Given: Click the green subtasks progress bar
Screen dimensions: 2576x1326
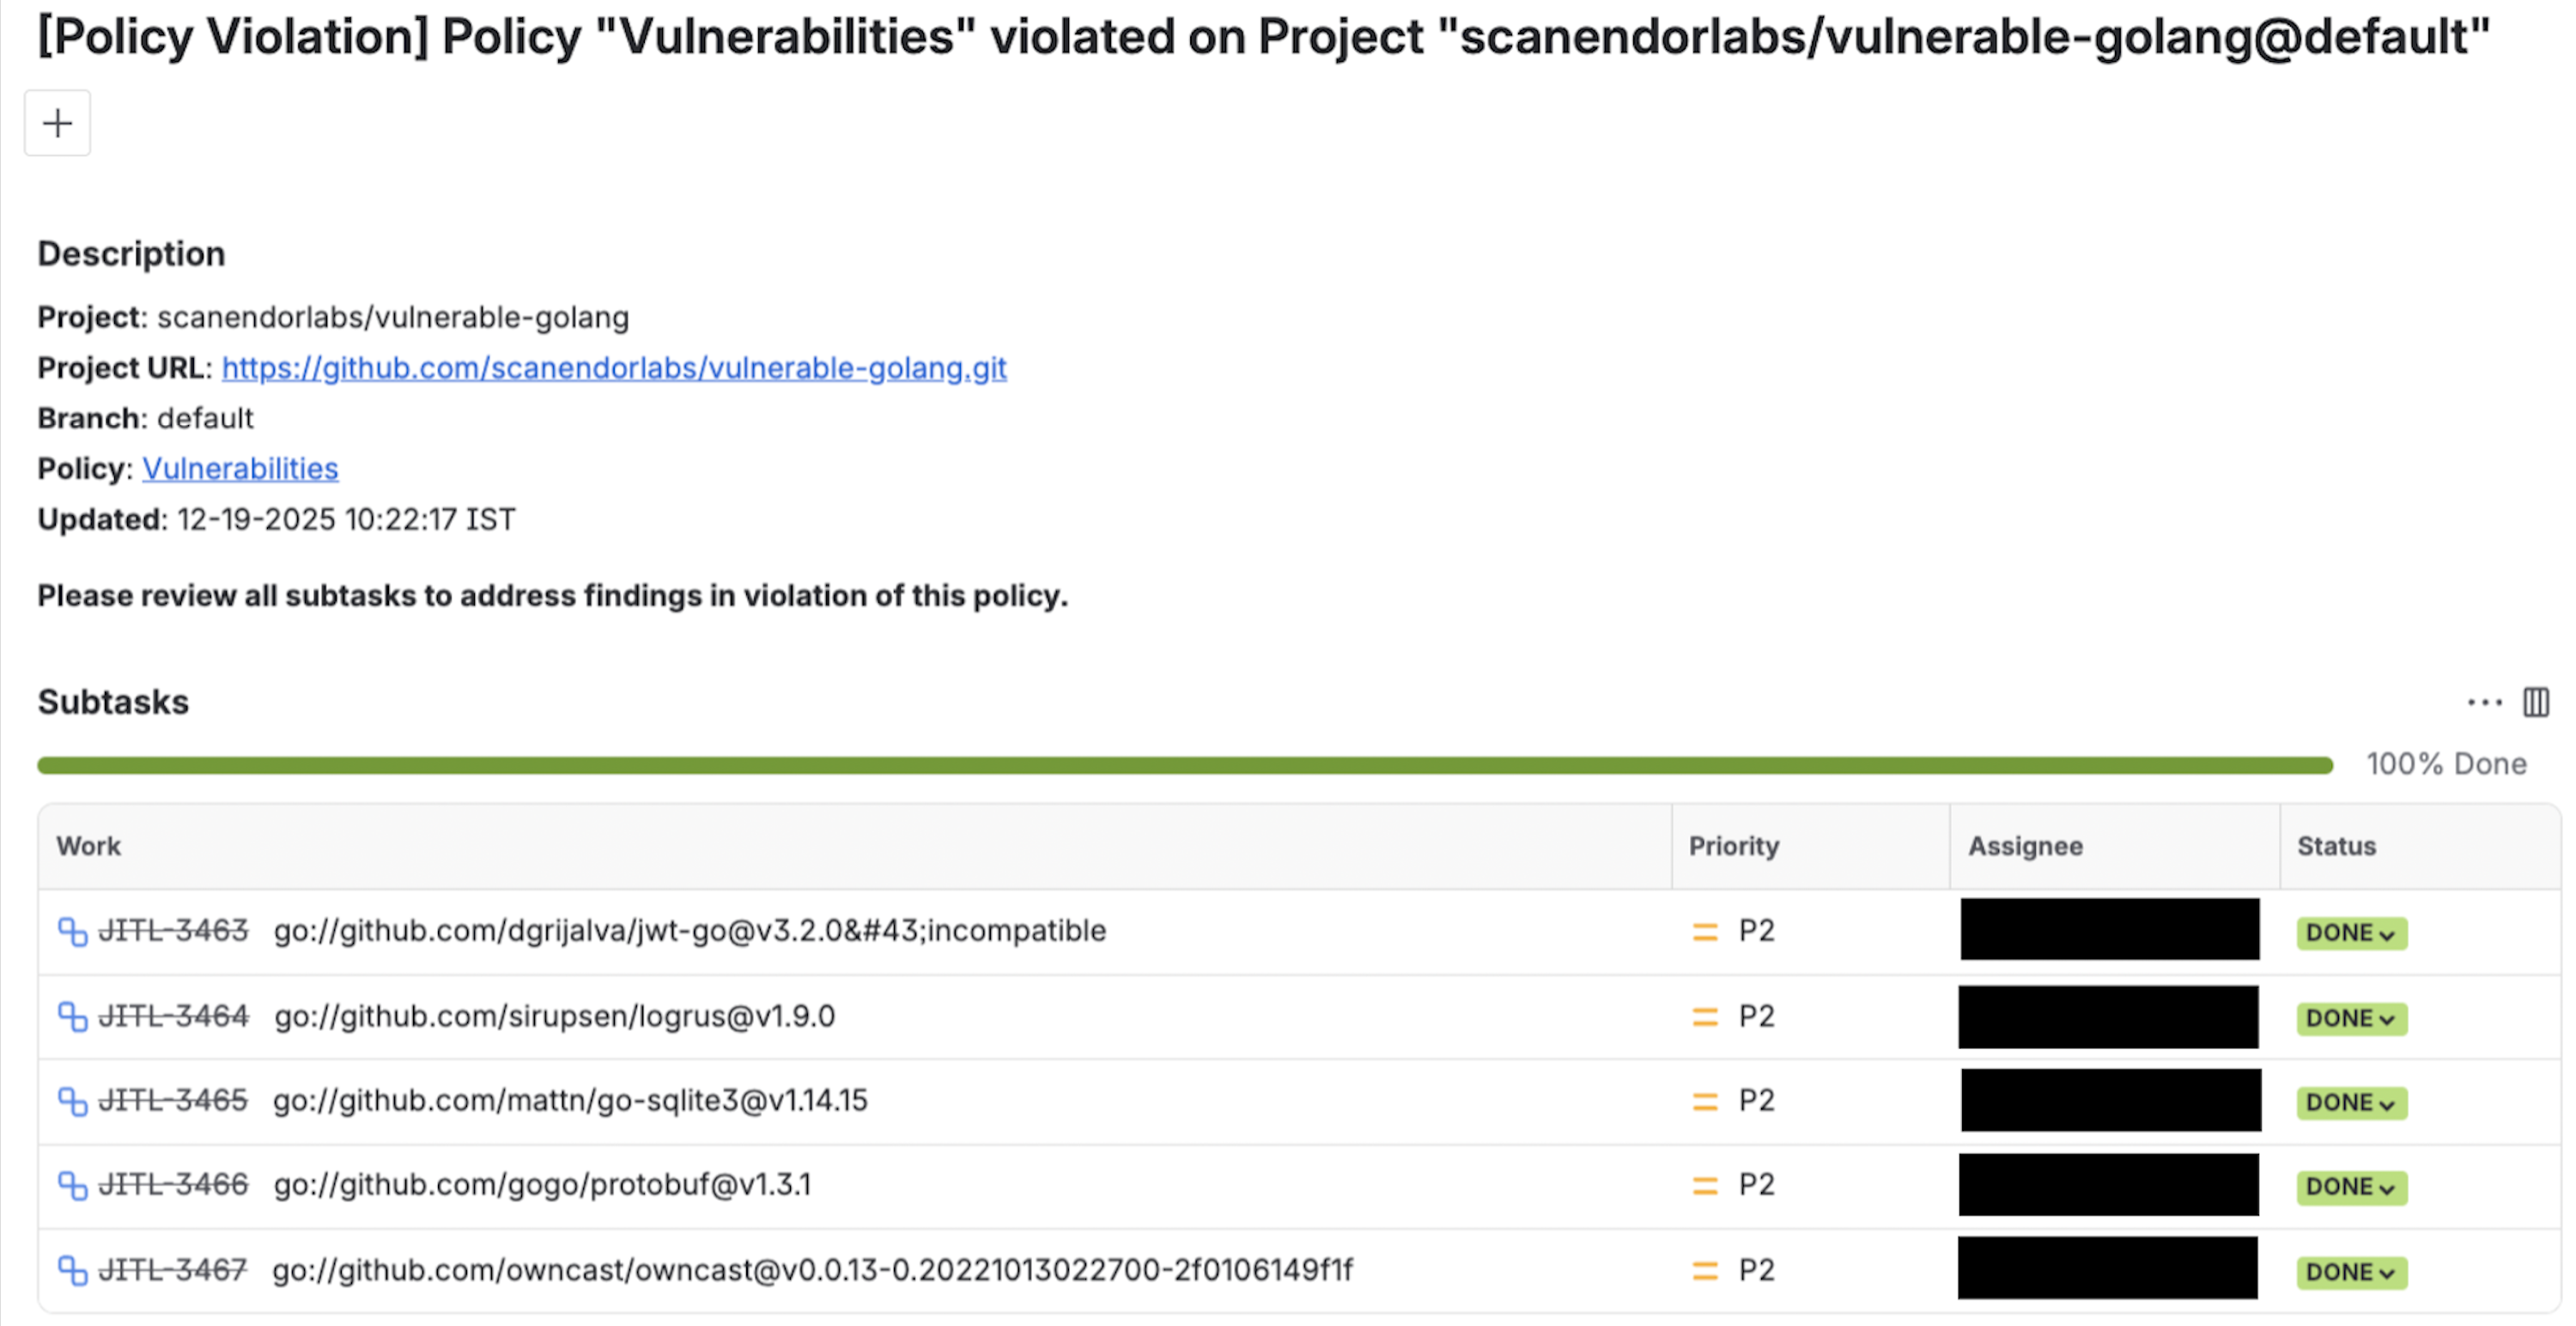Looking at the screenshot, I should [1184, 765].
